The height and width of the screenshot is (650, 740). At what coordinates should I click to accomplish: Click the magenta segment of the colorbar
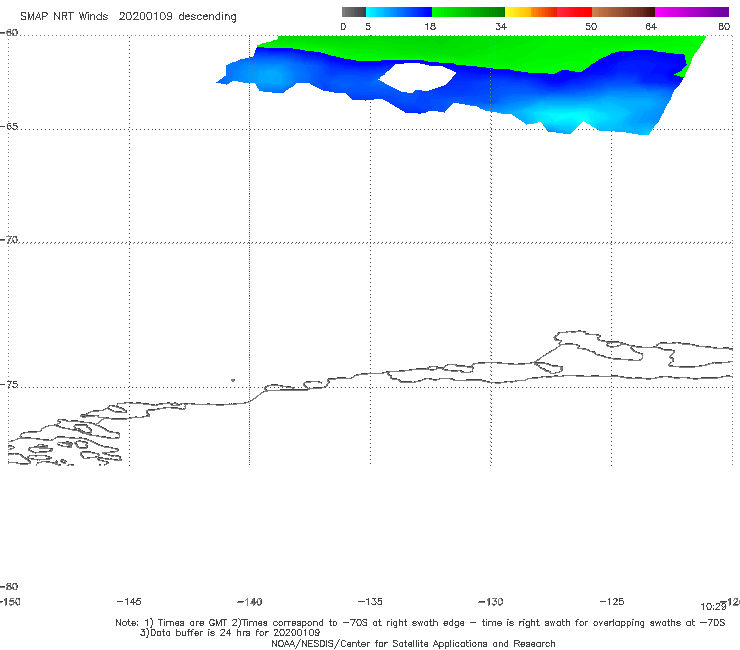(x=692, y=12)
